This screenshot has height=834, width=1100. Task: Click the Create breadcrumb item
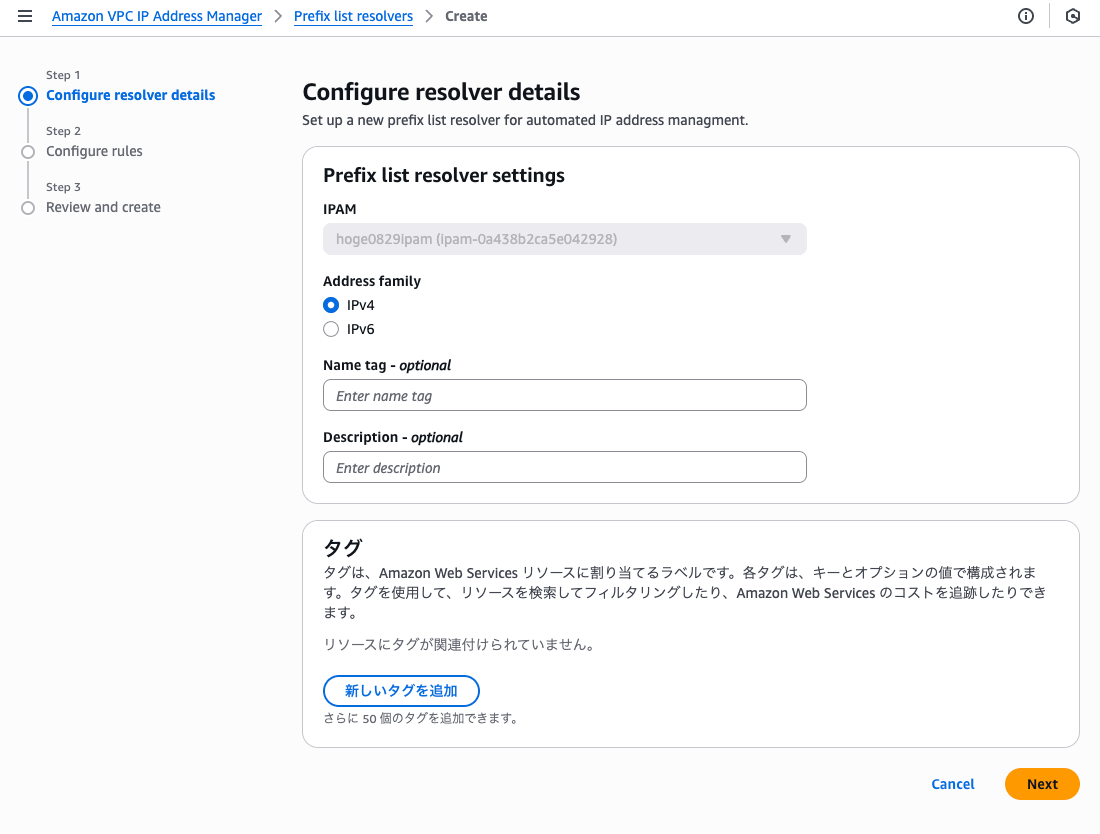tap(466, 16)
